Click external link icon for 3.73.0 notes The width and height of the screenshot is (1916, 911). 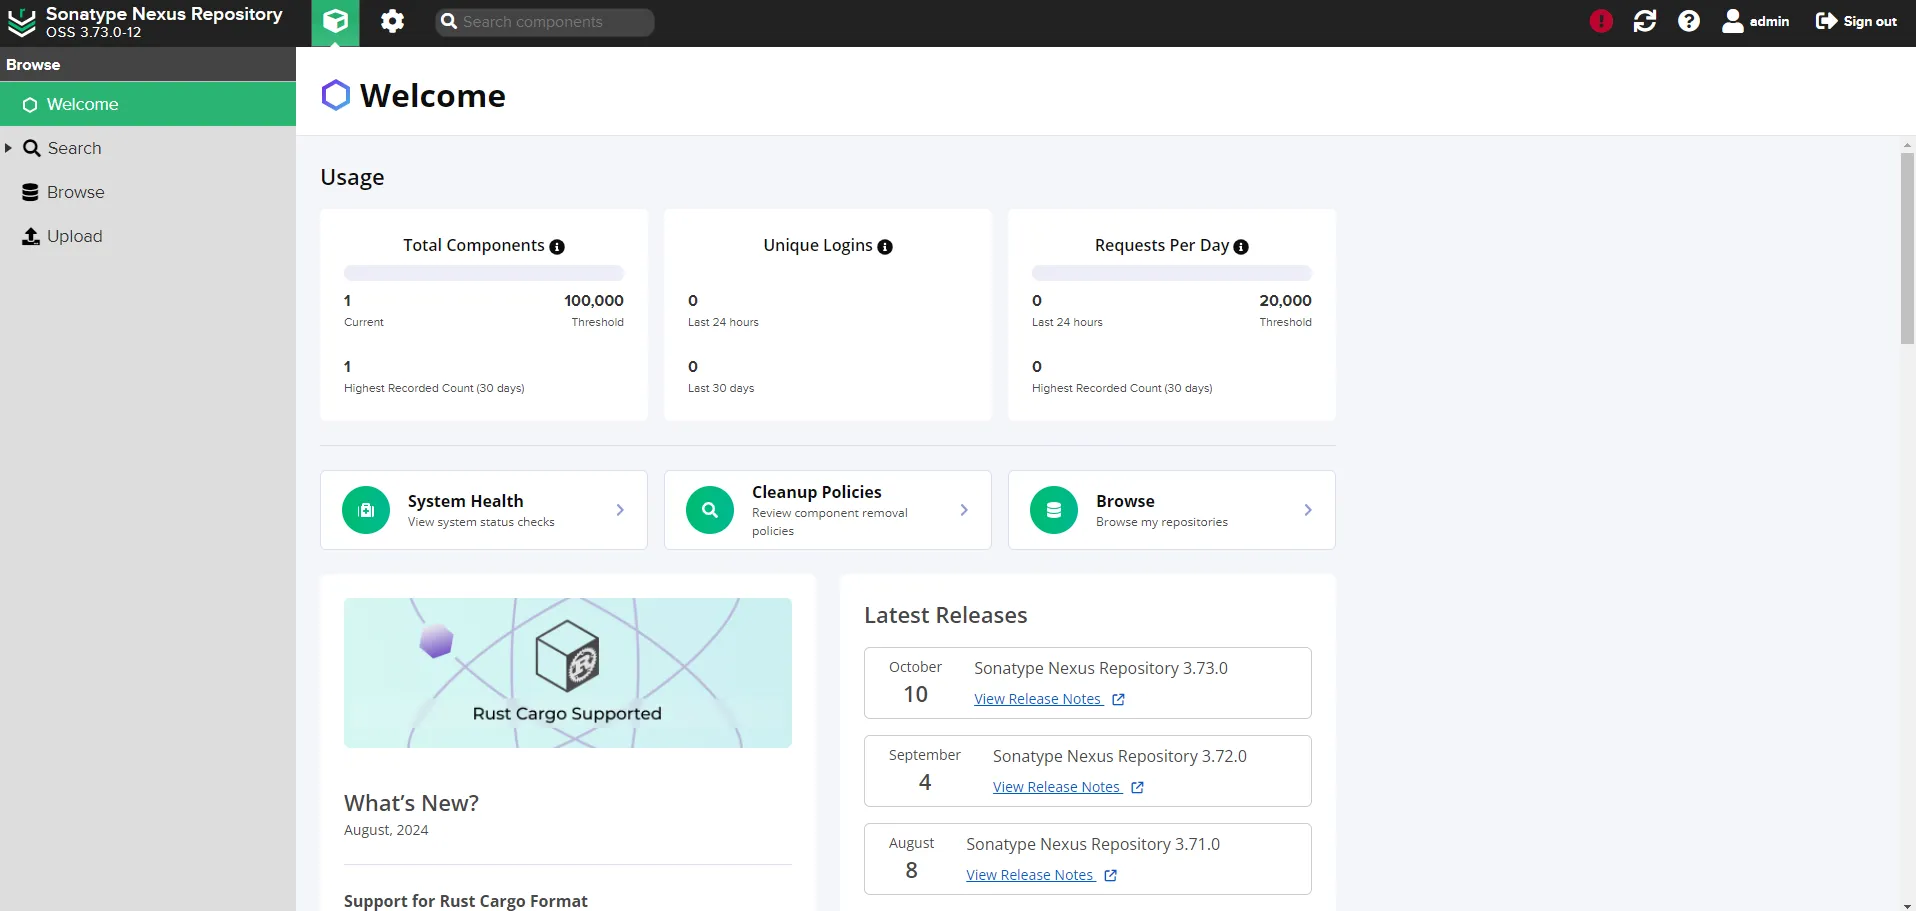point(1118,700)
